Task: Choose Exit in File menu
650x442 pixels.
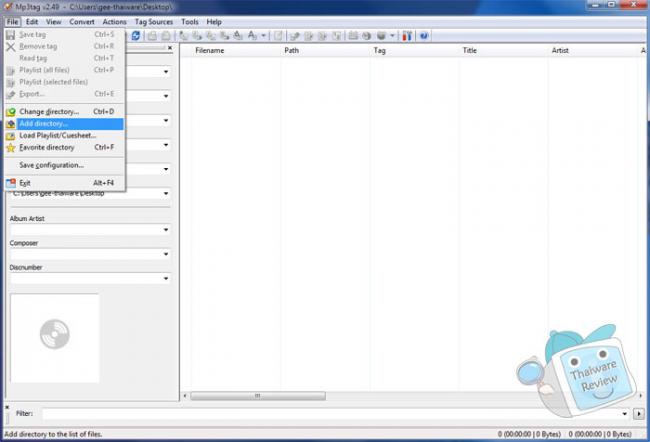Action: (65, 183)
